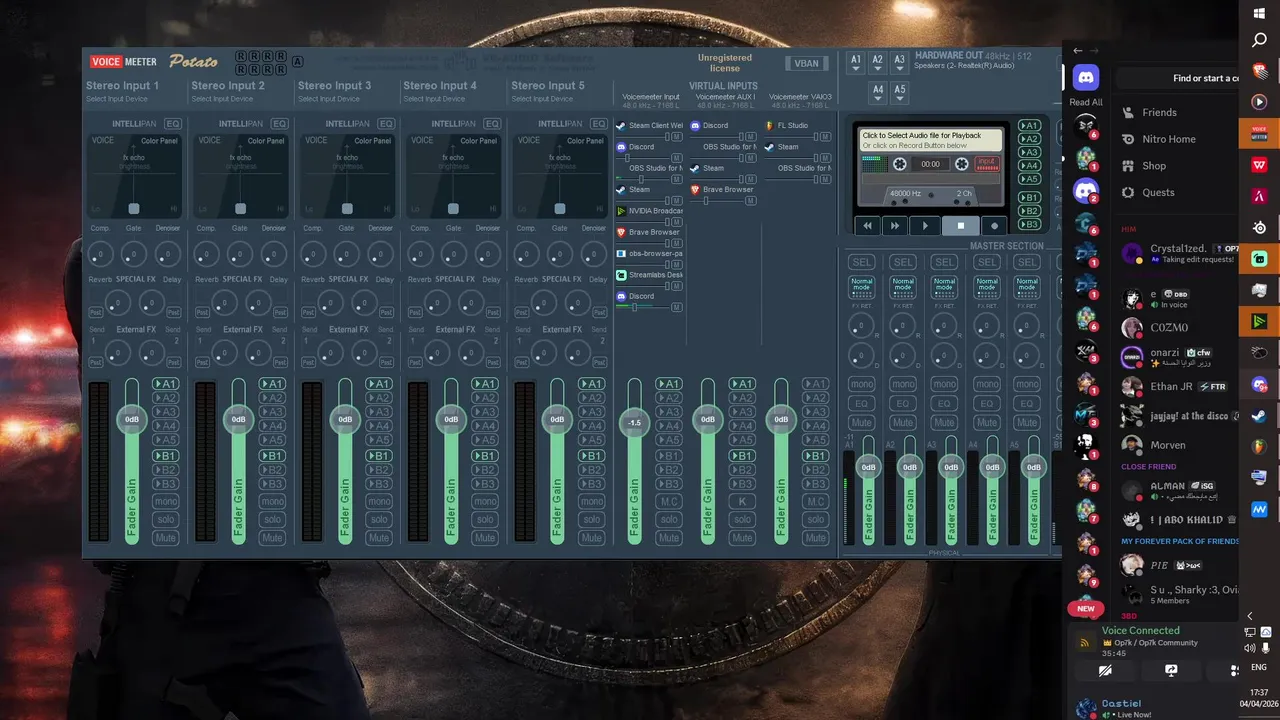Click Streamlabs Desktop app icon

(620, 275)
